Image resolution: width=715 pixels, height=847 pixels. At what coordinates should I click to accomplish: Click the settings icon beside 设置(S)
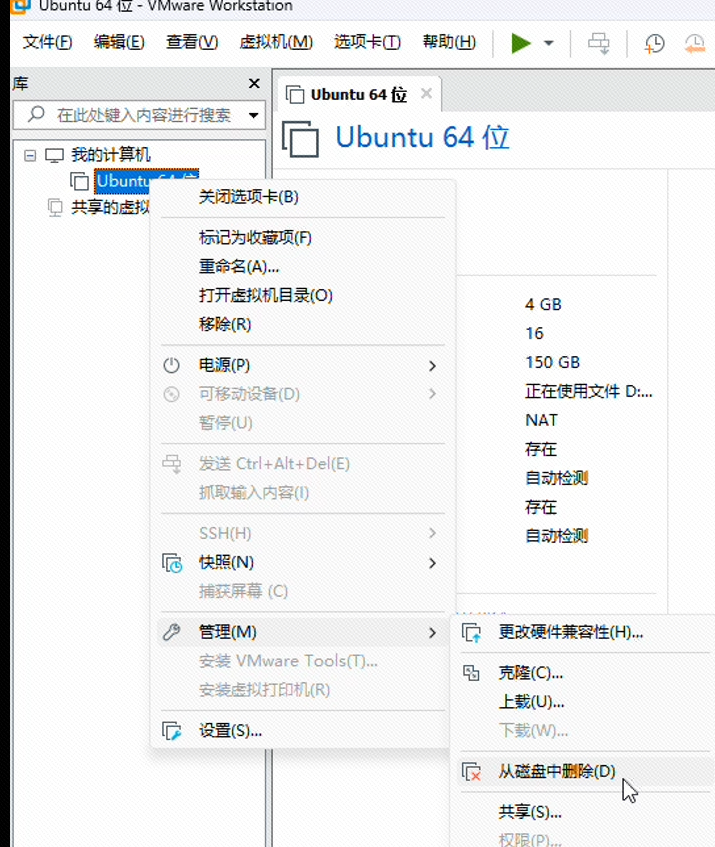coord(172,731)
